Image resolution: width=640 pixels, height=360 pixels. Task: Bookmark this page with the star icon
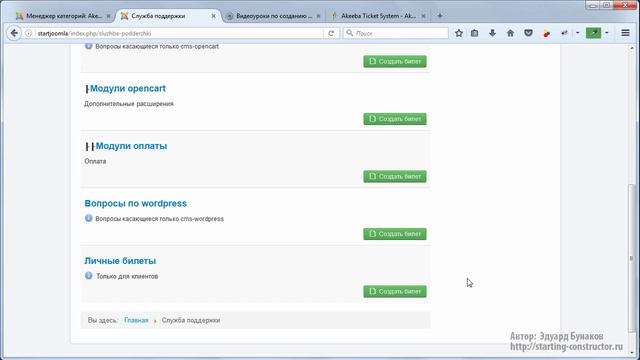click(459, 33)
